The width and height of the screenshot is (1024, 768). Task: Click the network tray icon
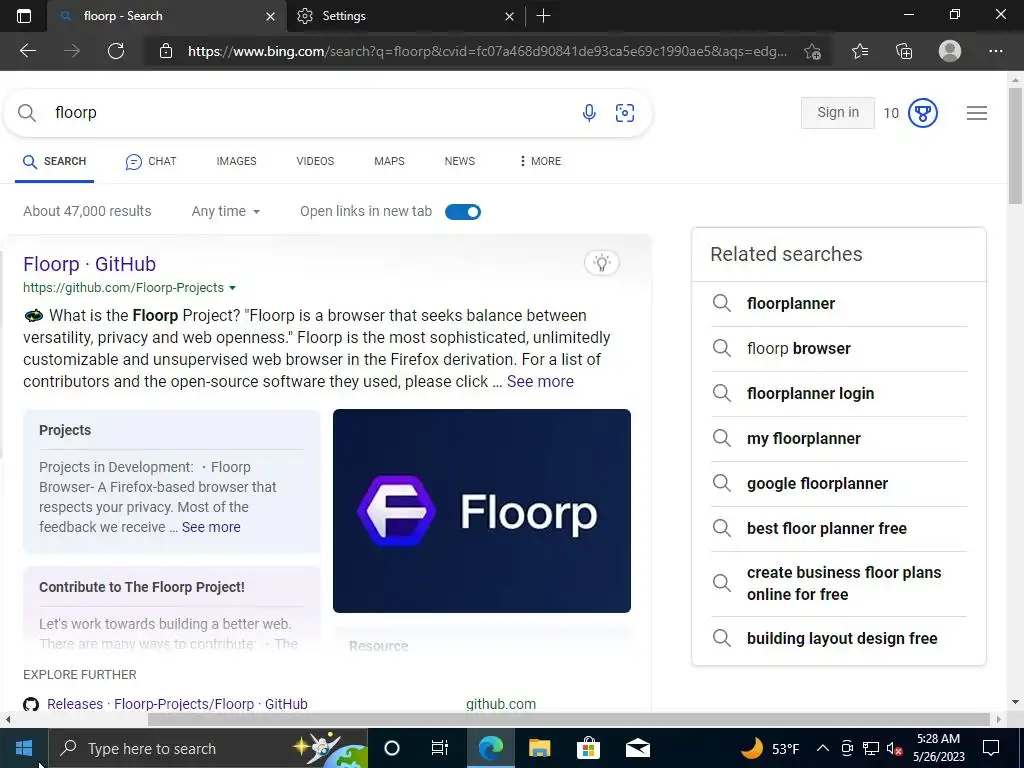pyautogui.click(x=871, y=748)
